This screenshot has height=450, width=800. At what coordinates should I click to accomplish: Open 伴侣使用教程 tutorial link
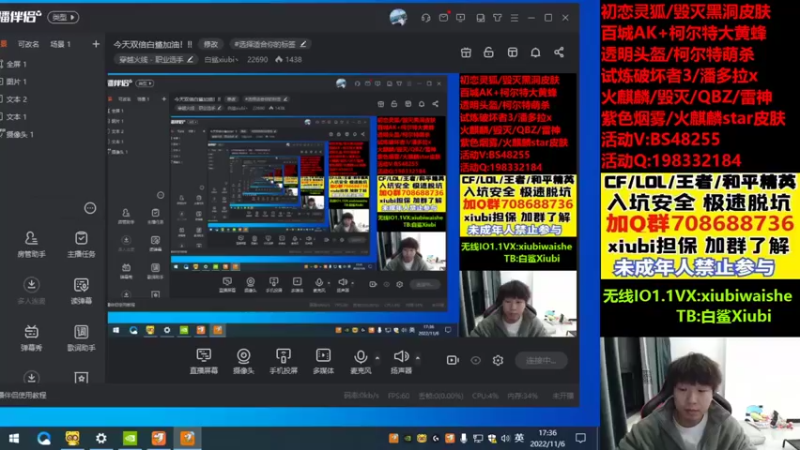coord(23,395)
